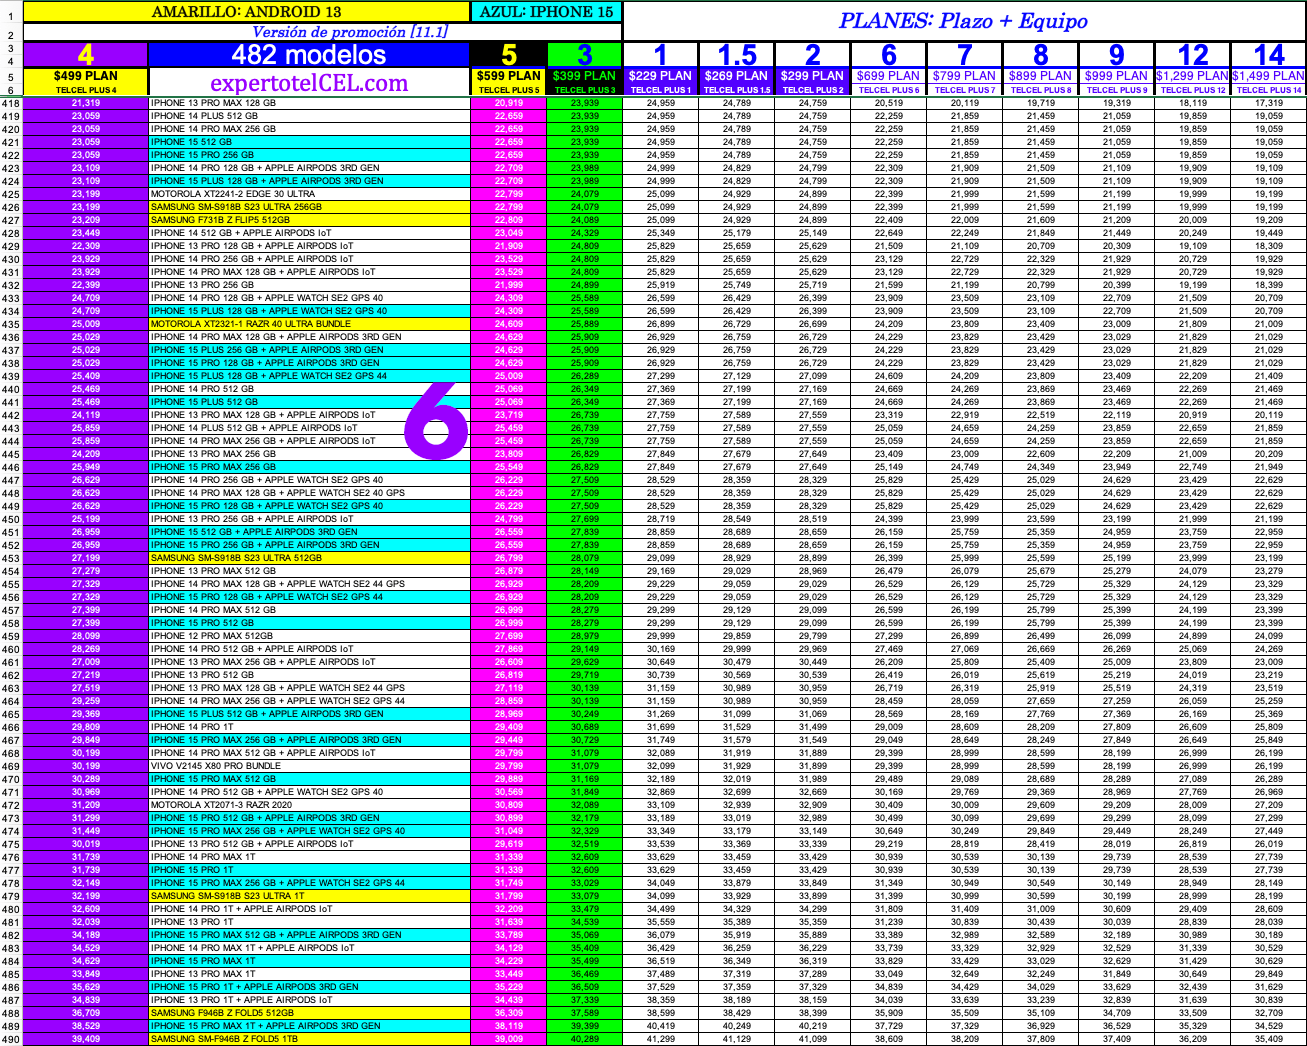Select the large '1.5' plan number cell
Image resolution: width=1307 pixels, height=1046 pixels.
point(737,55)
